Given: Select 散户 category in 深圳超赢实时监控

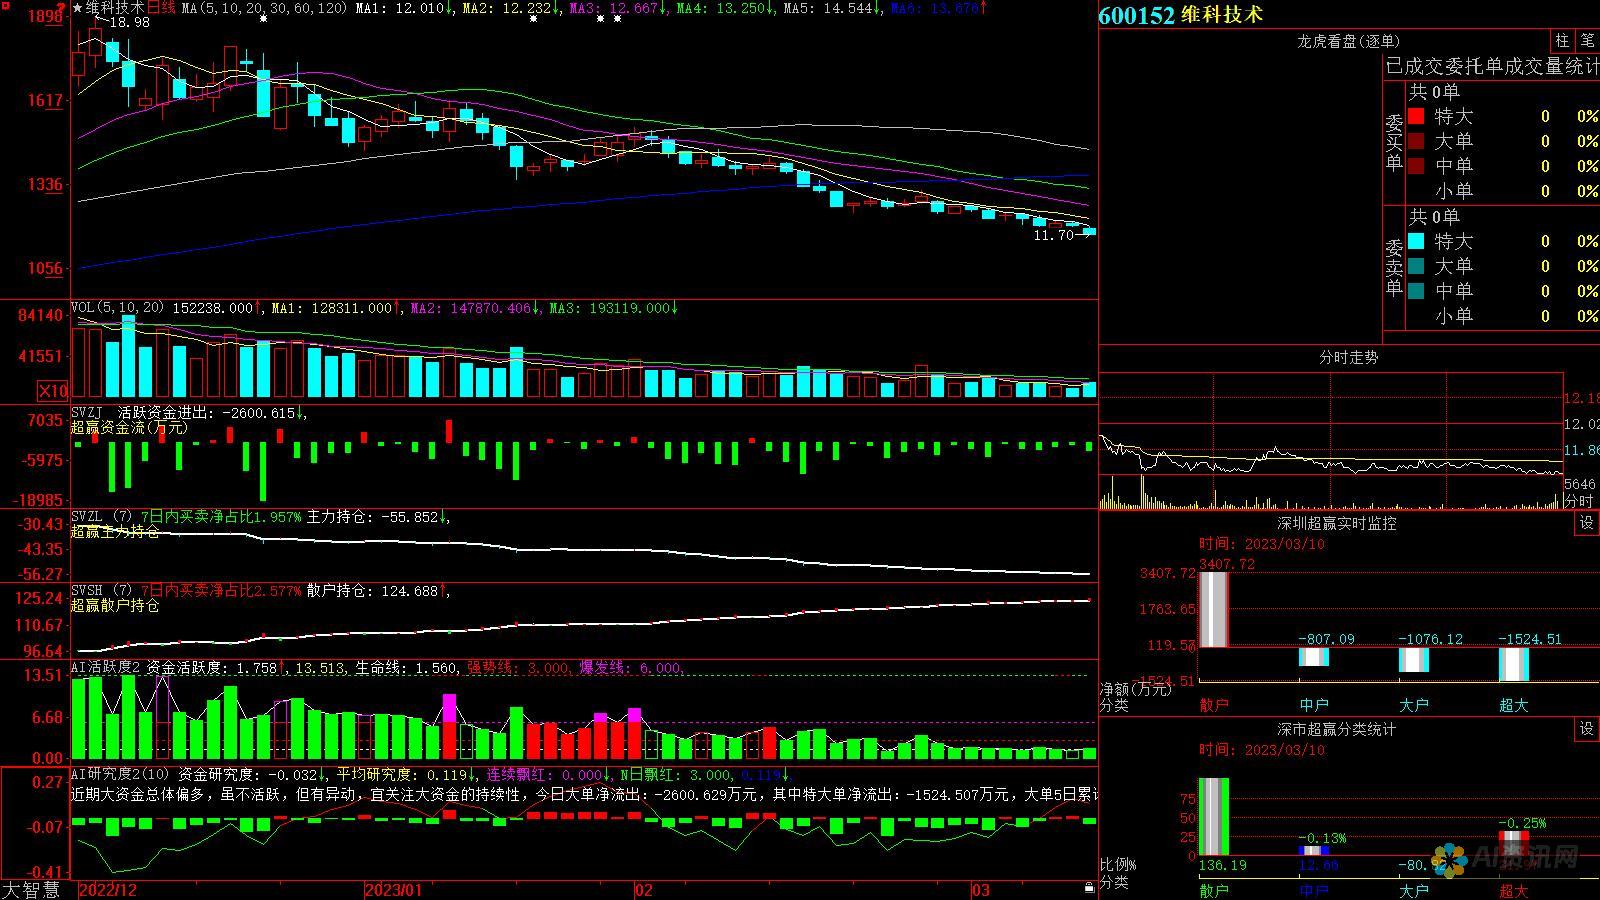Looking at the screenshot, I should pyautogui.click(x=1214, y=705).
